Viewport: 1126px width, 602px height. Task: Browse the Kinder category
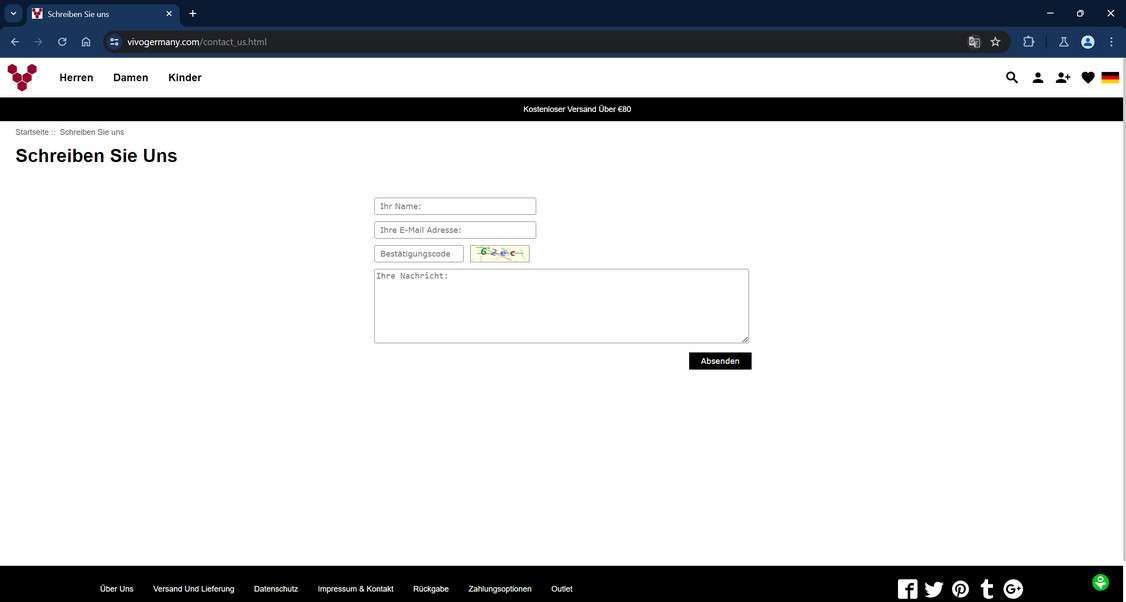pos(184,77)
